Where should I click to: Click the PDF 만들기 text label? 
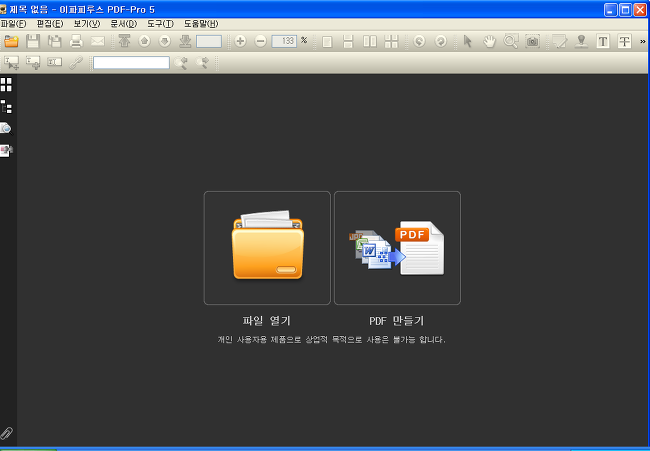[397, 321]
